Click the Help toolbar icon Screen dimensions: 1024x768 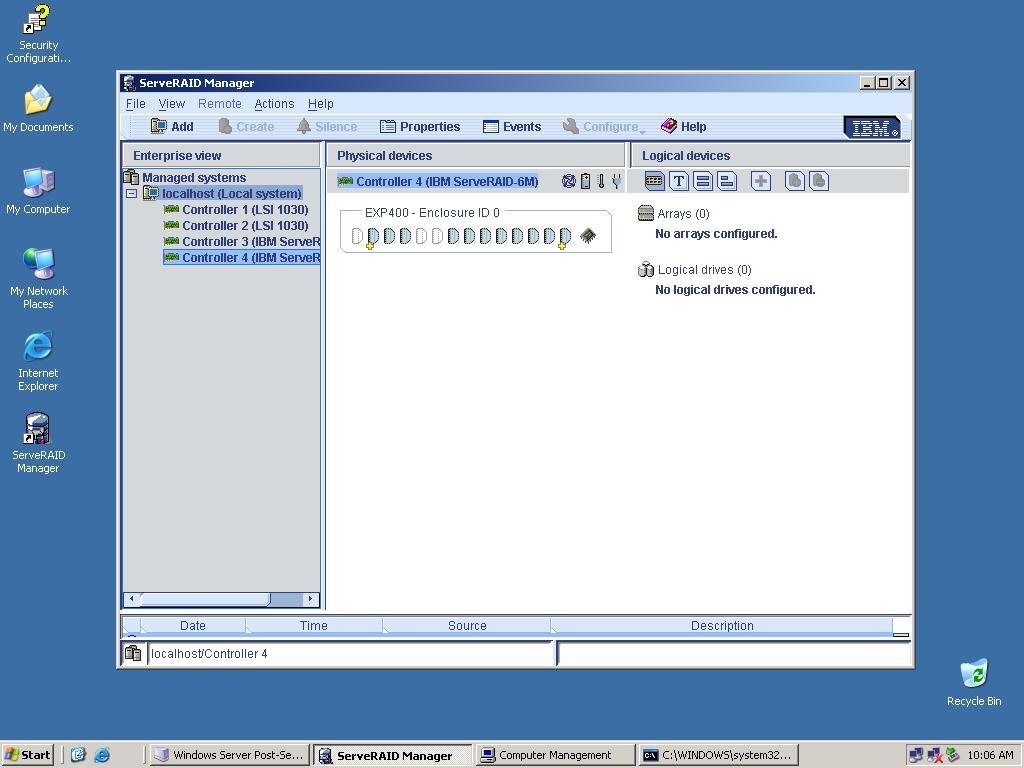[684, 126]
